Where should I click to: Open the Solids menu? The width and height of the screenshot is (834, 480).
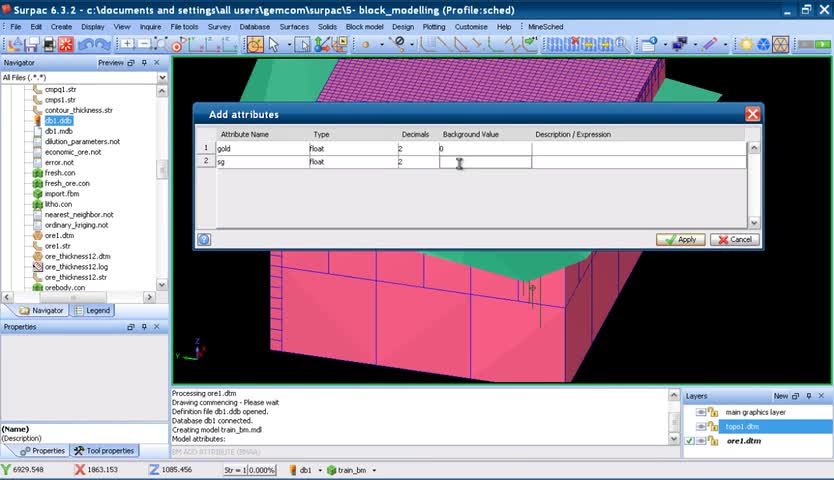(x=327, y=27)
